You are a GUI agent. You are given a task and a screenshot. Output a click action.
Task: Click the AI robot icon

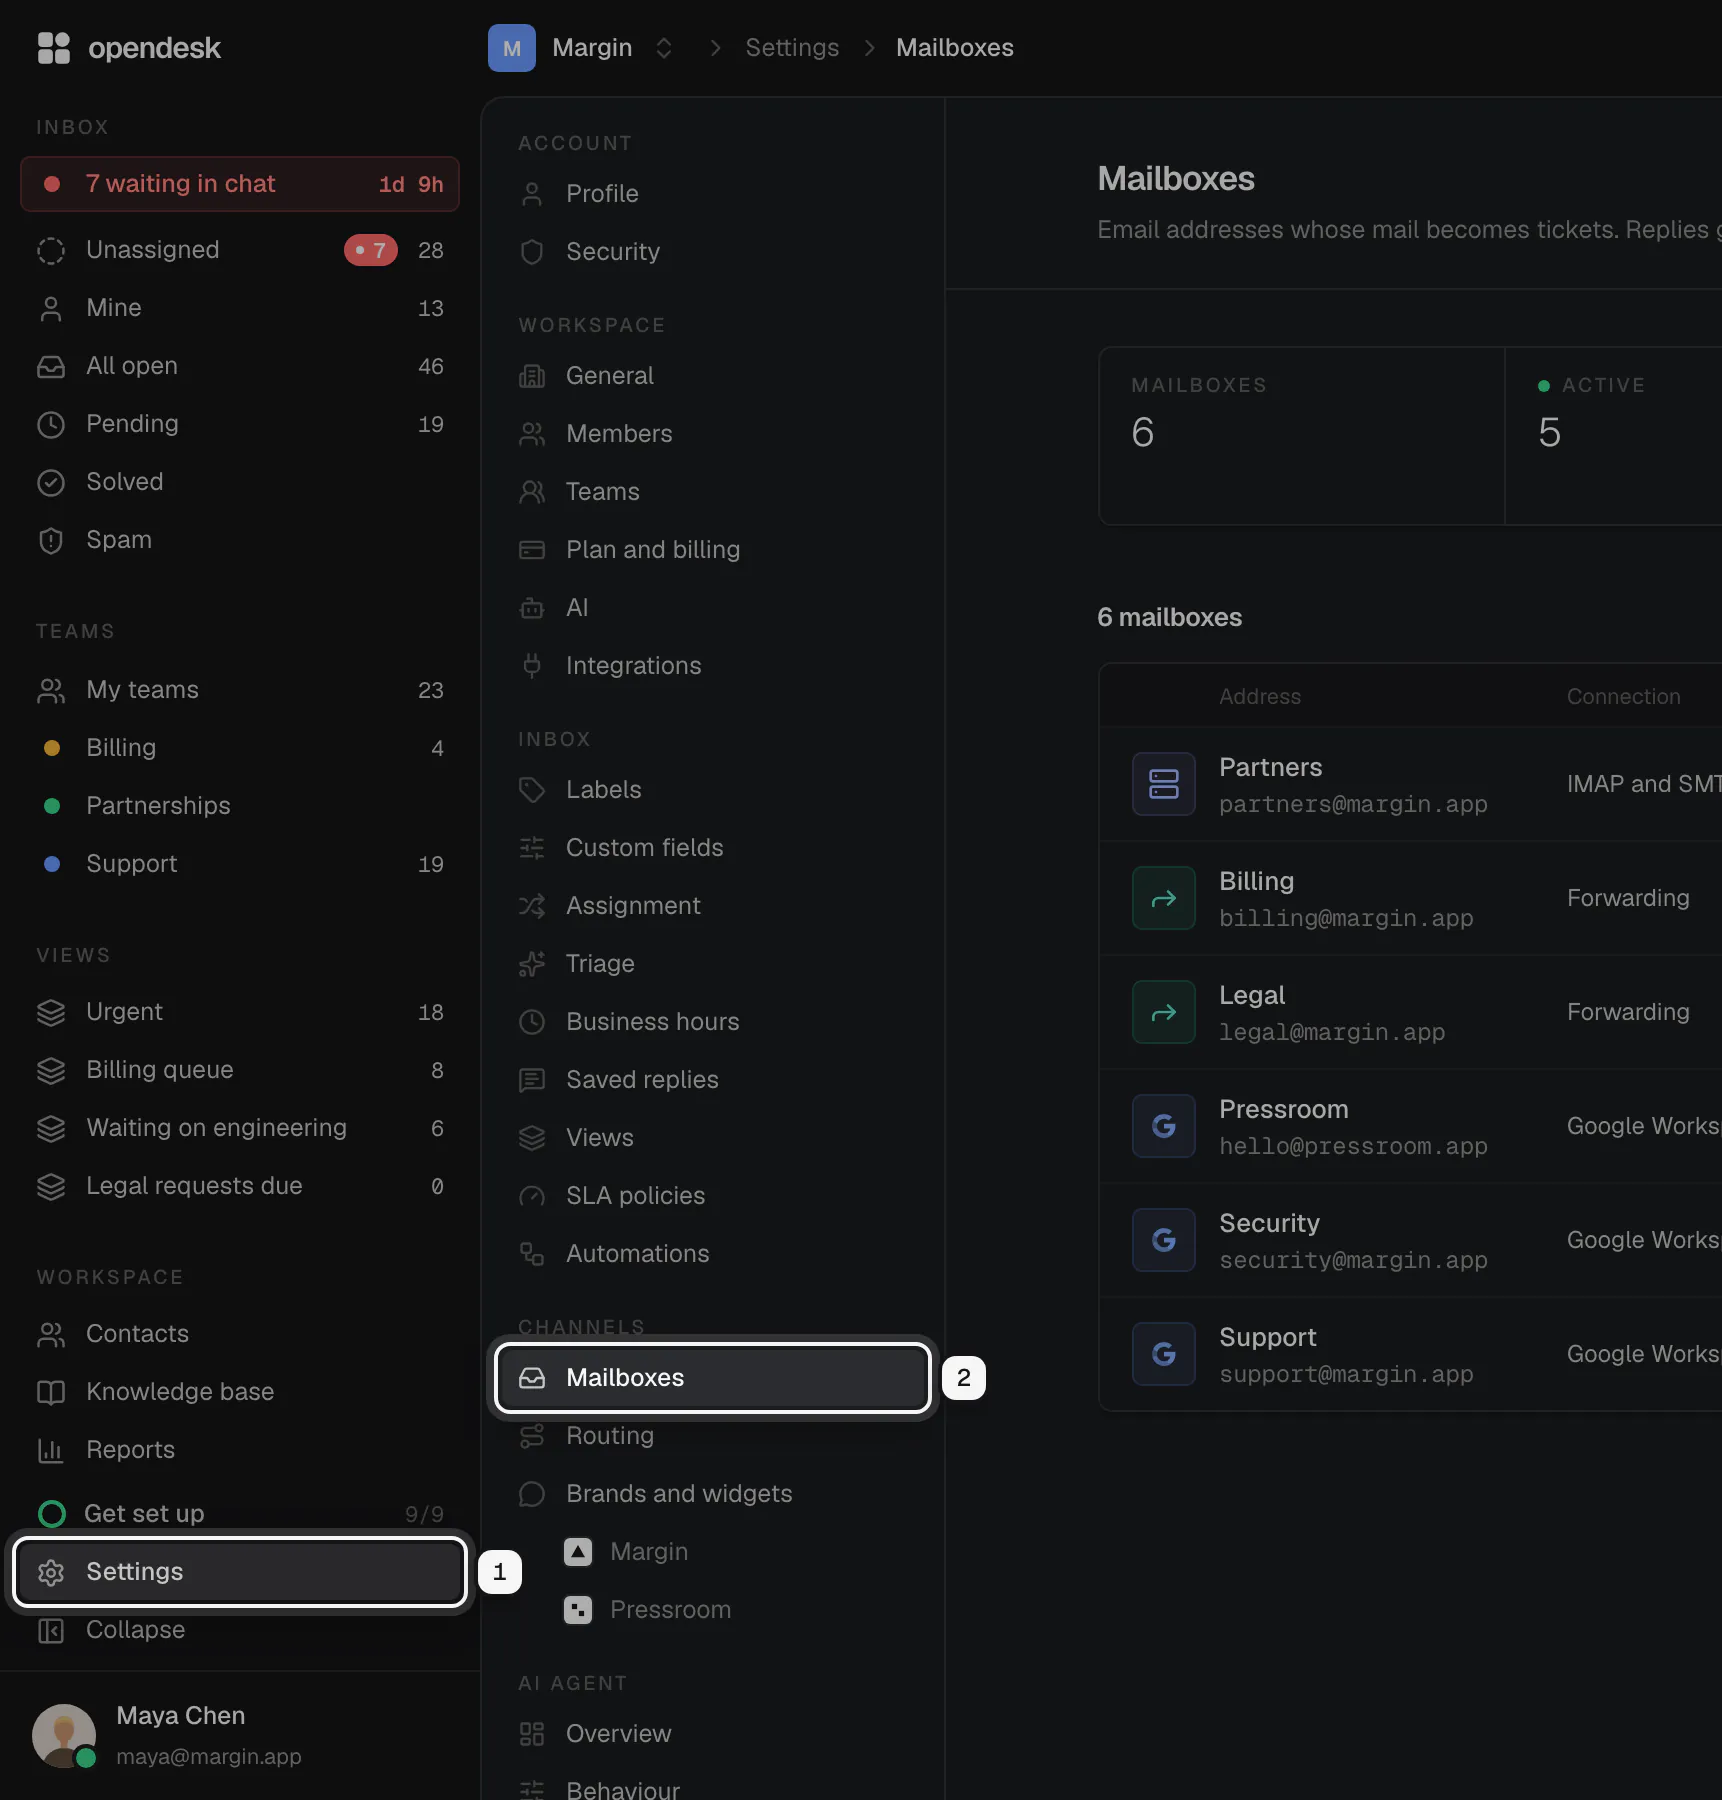click(532, 608)
